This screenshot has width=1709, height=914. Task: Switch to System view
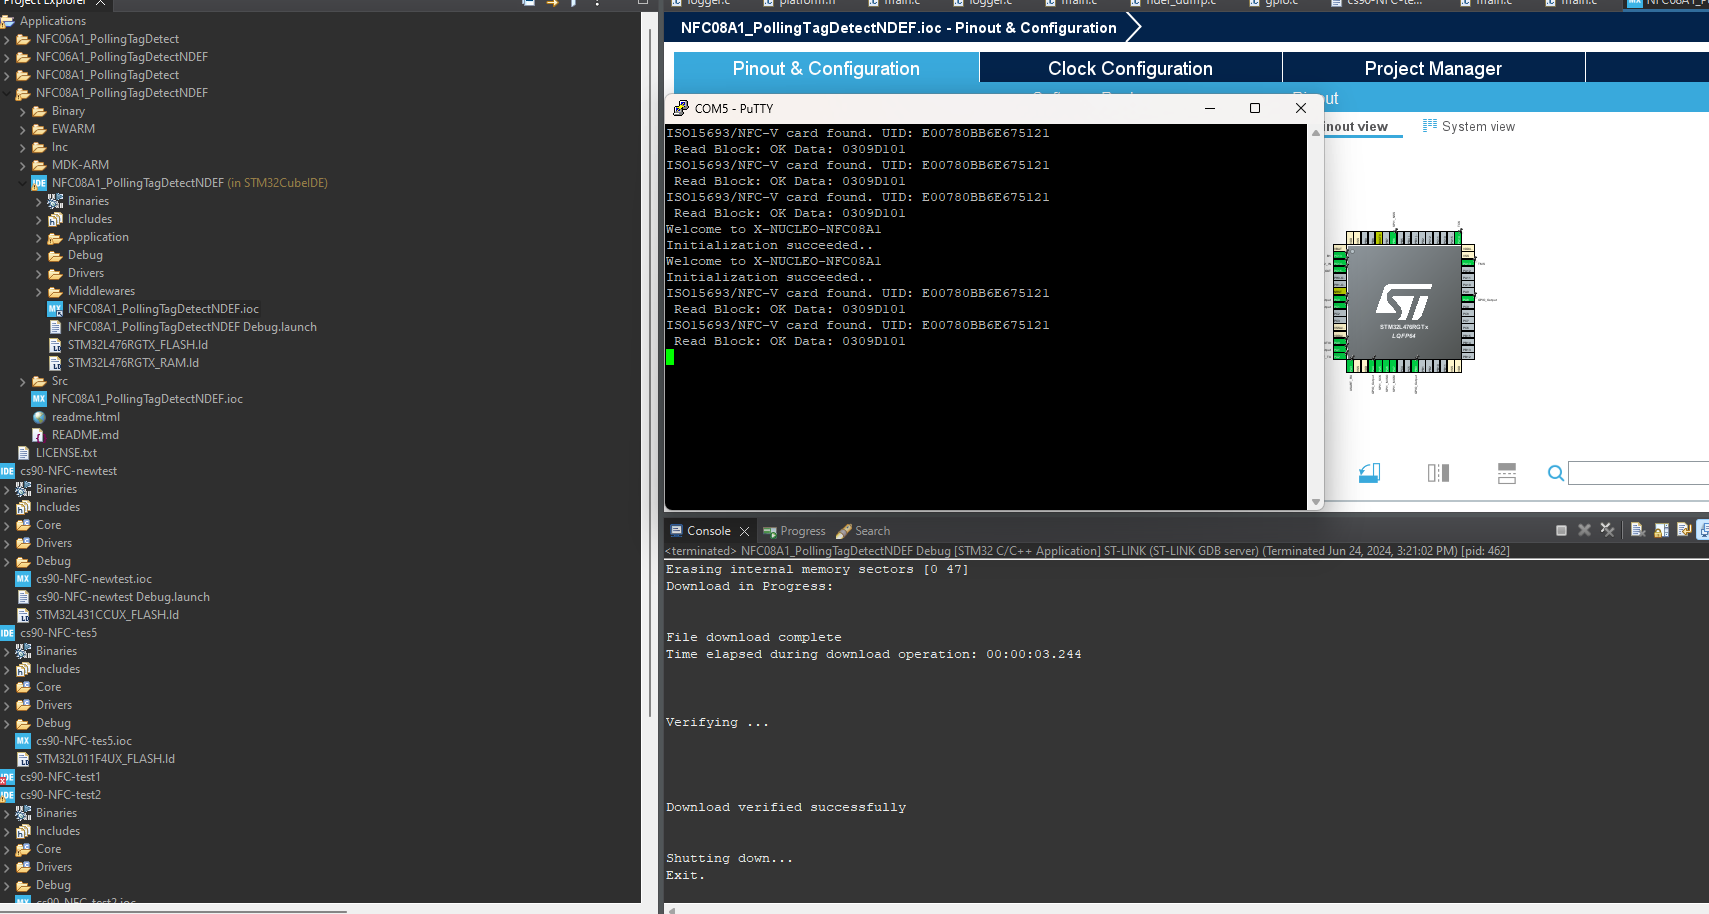click(1468, 126)
